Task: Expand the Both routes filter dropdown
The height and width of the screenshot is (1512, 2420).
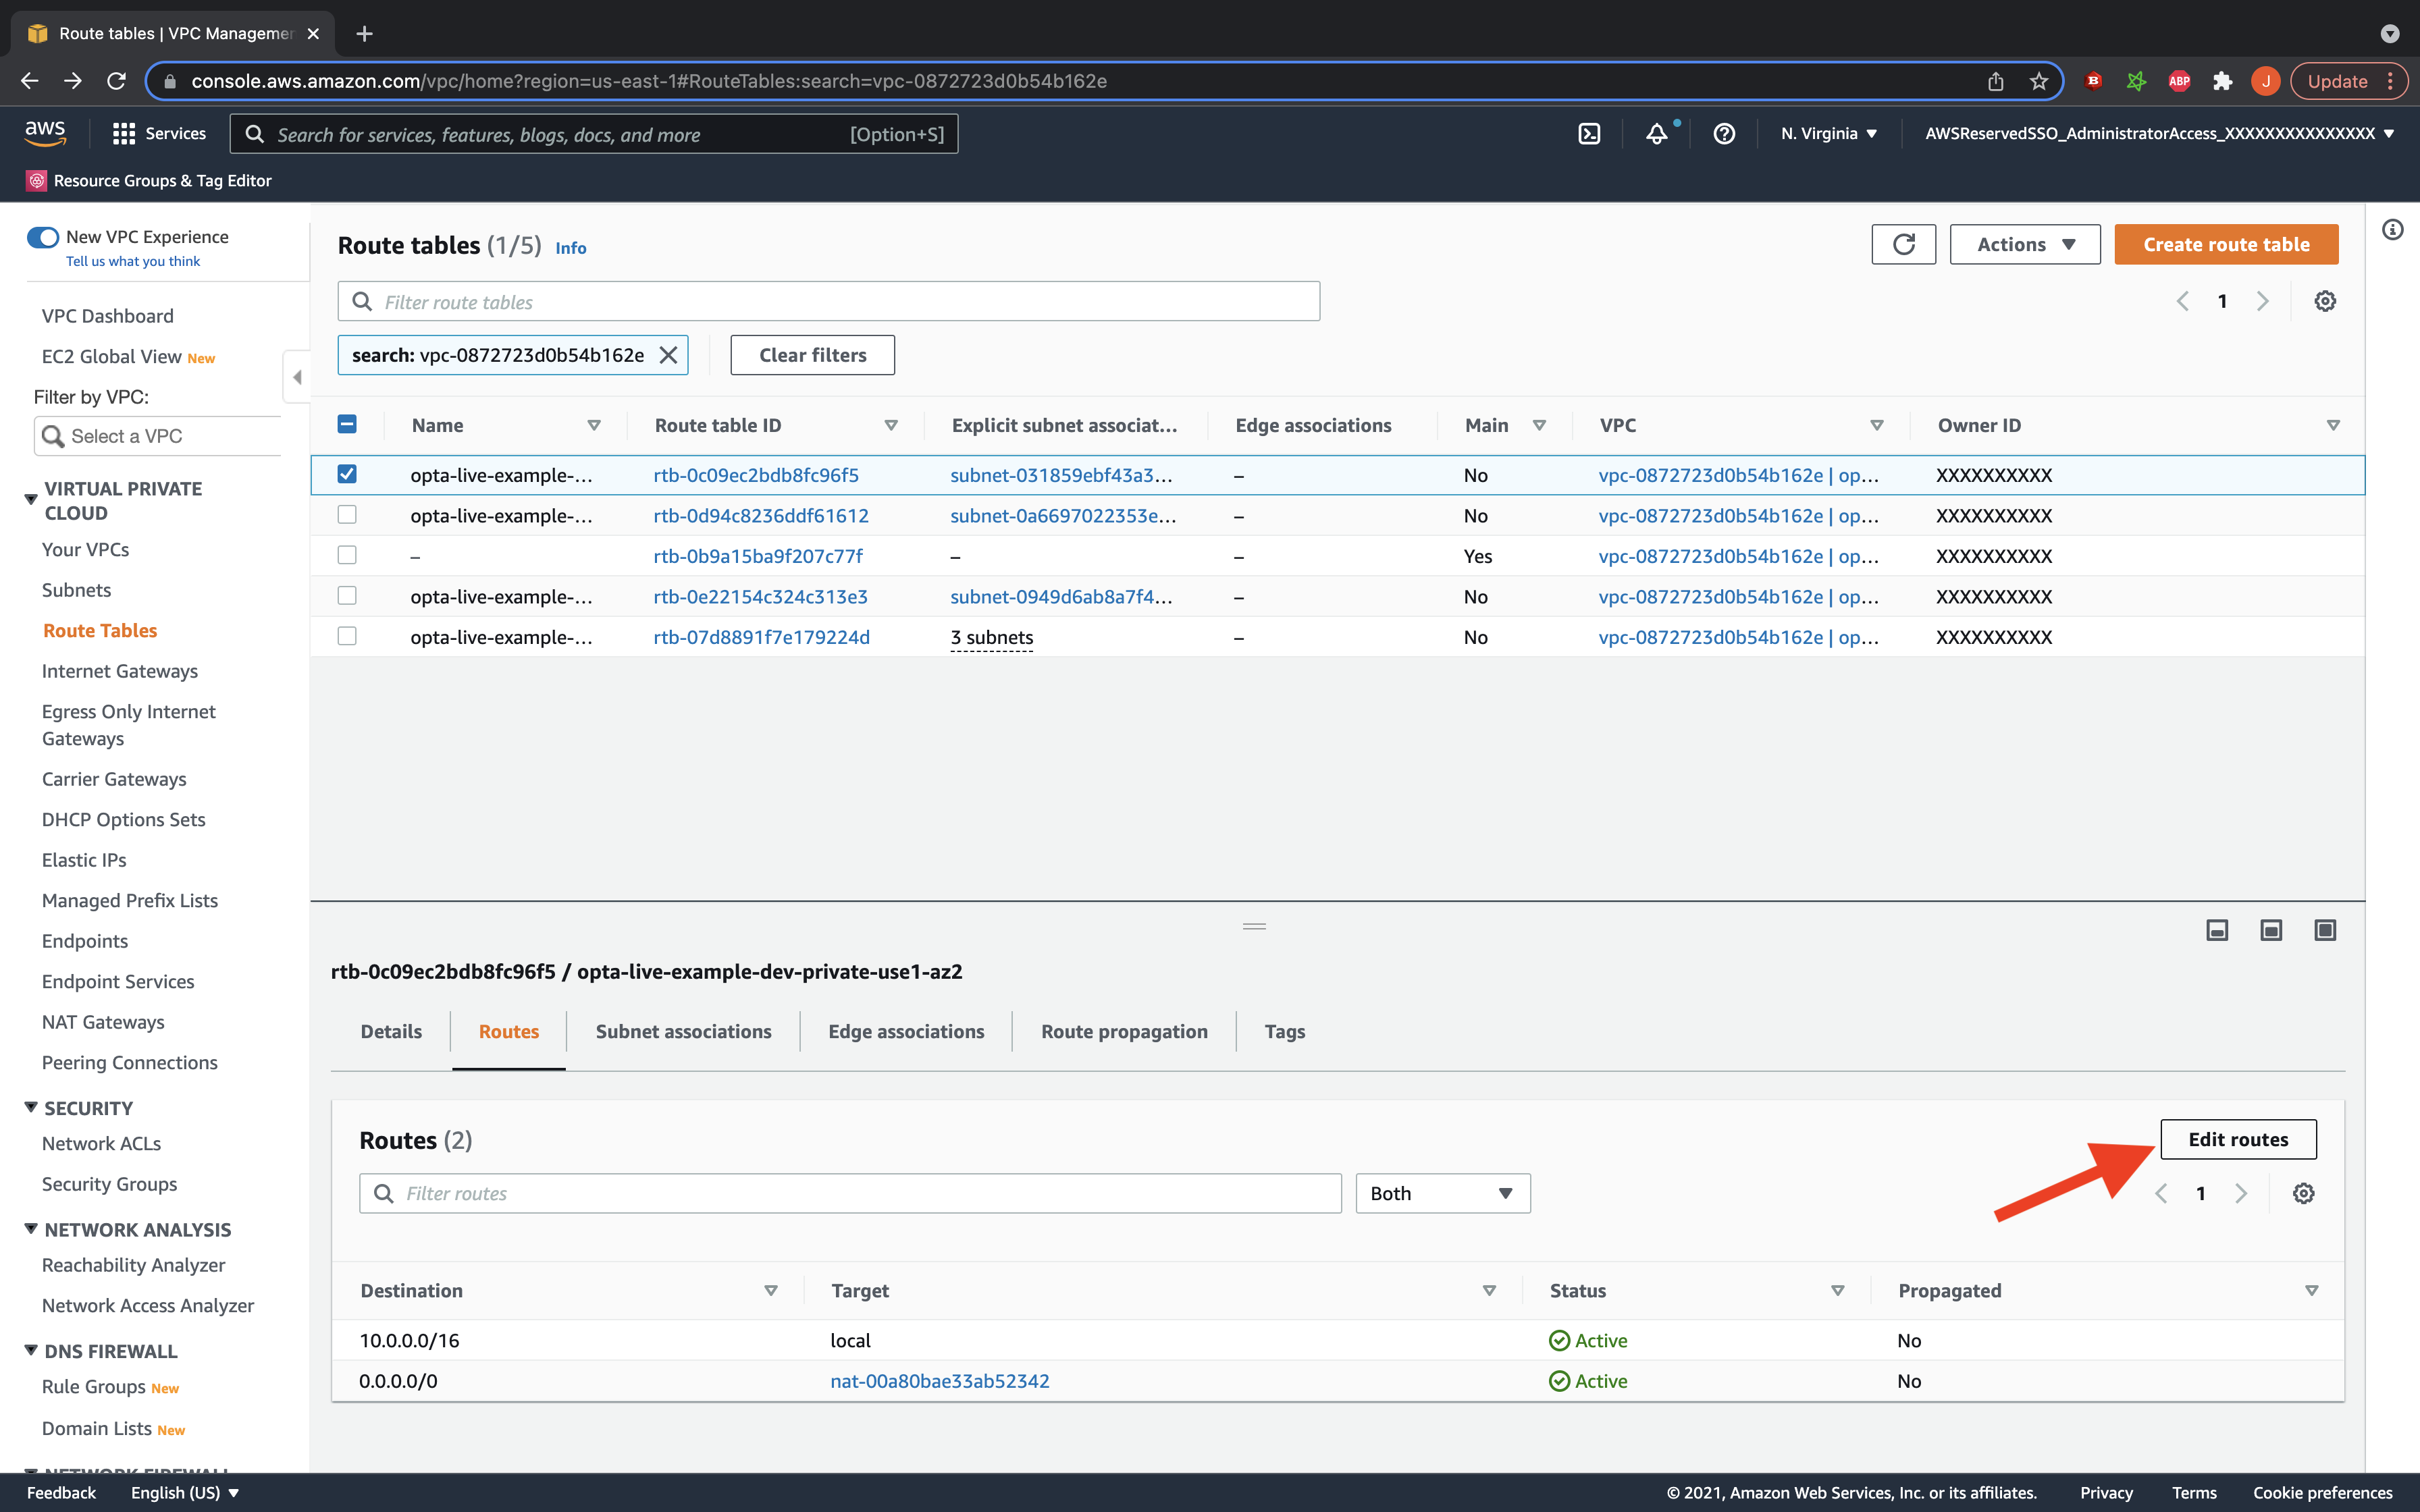Action: click(x=1442, y=1193)
